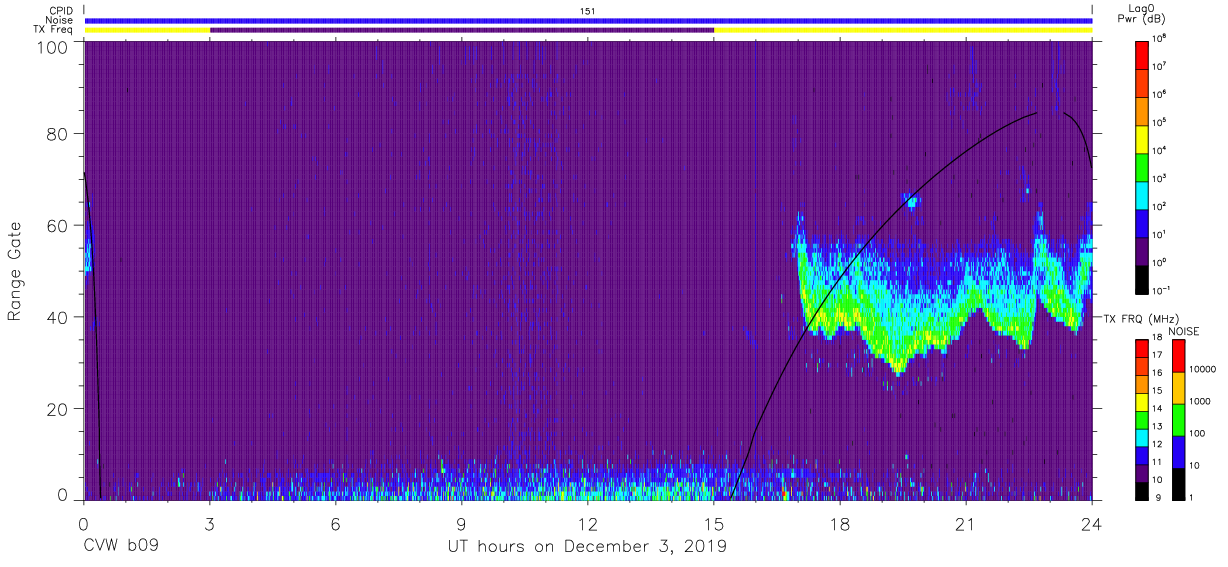Click the purple segment of TX Freq bar
The image size is (1228, 567).
click(462, 30)
